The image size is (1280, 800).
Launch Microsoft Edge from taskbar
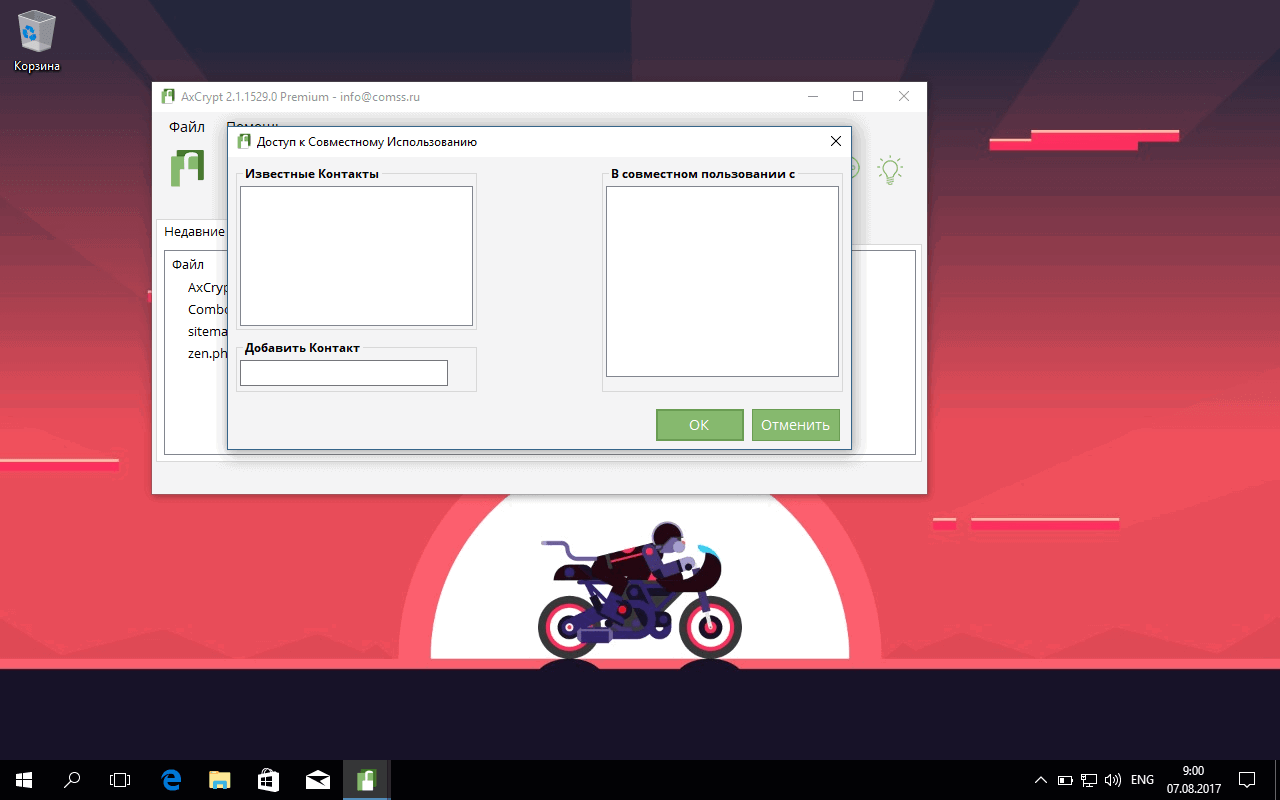pyautogui.click(x=171, y=780)
